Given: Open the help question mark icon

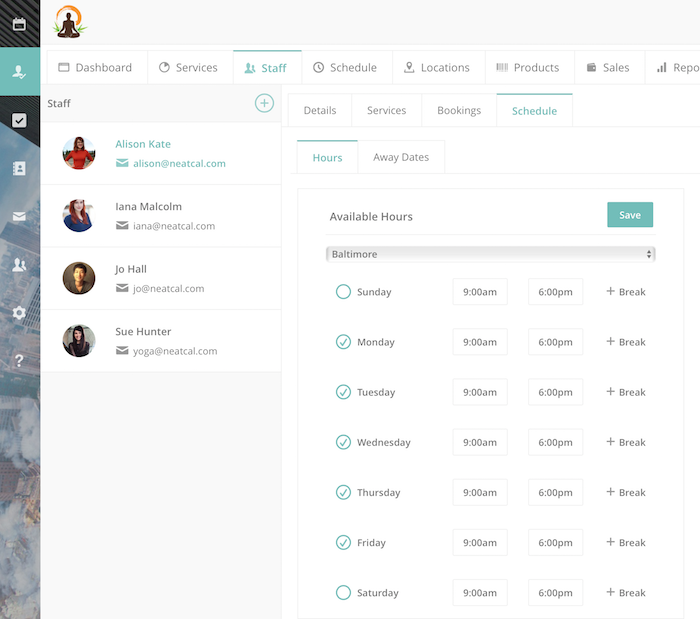Looking at the screenshot, I should [x=19, y=360].
